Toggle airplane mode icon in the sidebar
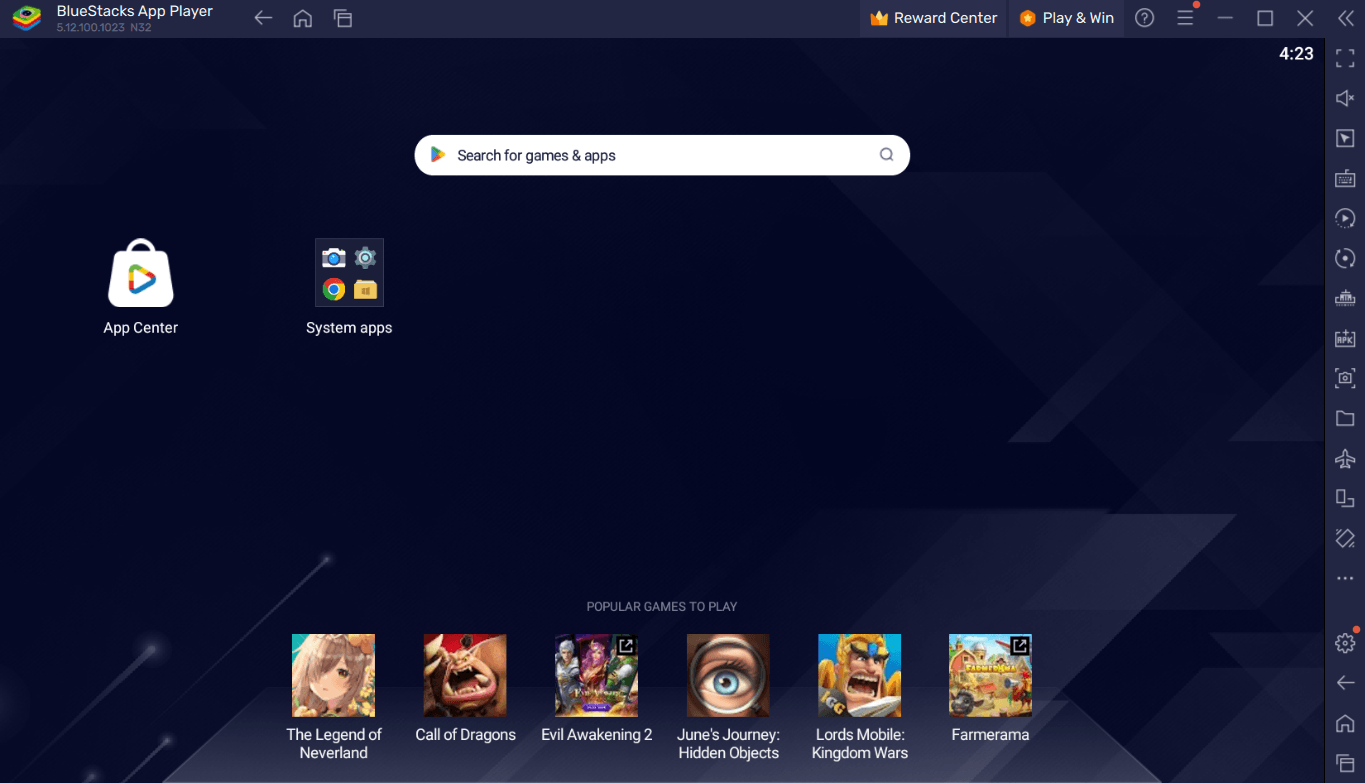1365x783 pixels. point(1345,458)
